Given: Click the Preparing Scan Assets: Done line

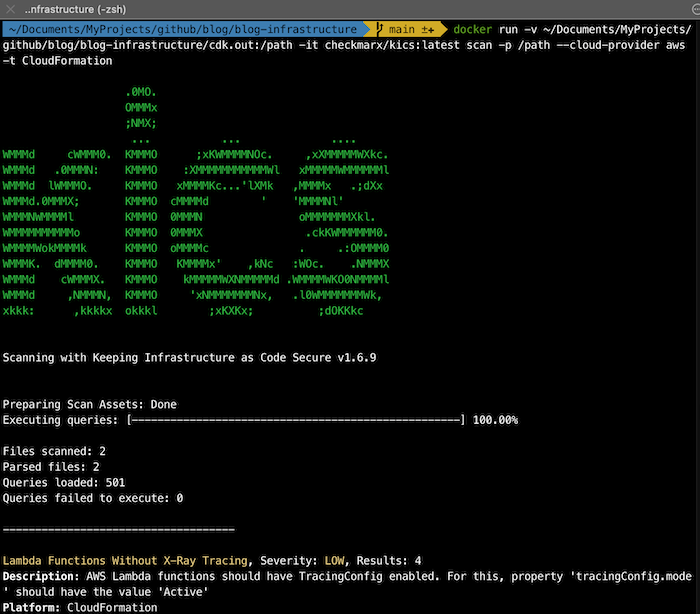Looking at the screenshot, I should (x=90, y=405).
